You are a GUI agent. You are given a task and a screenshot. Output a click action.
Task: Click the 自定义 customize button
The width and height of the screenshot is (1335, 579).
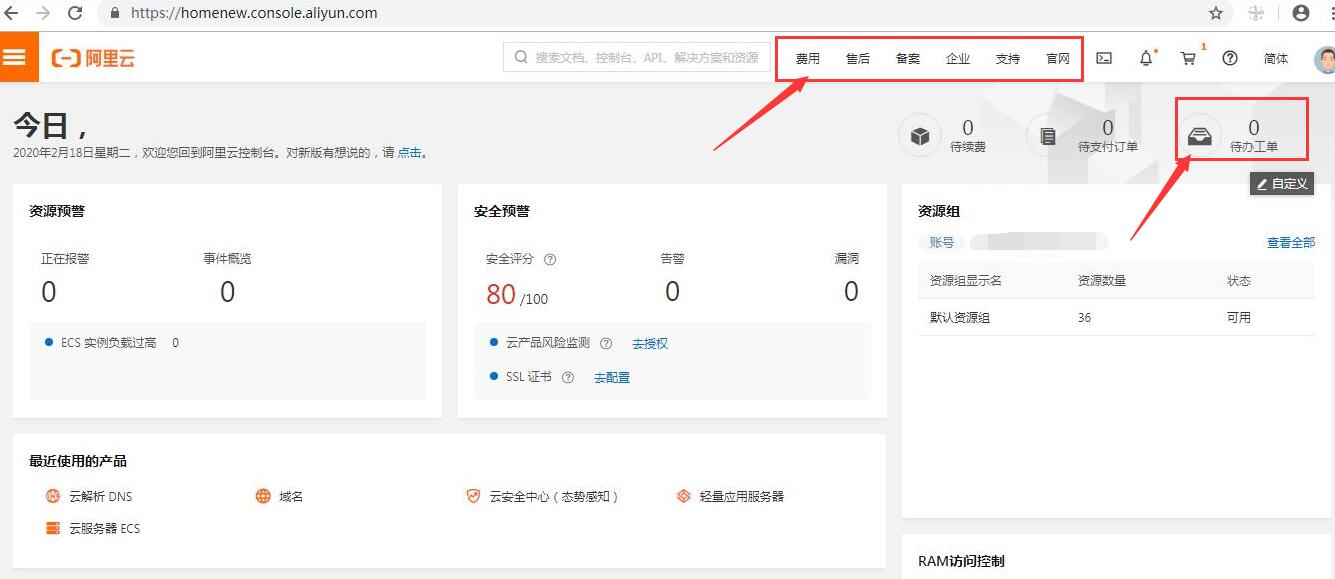point(1282,184)
